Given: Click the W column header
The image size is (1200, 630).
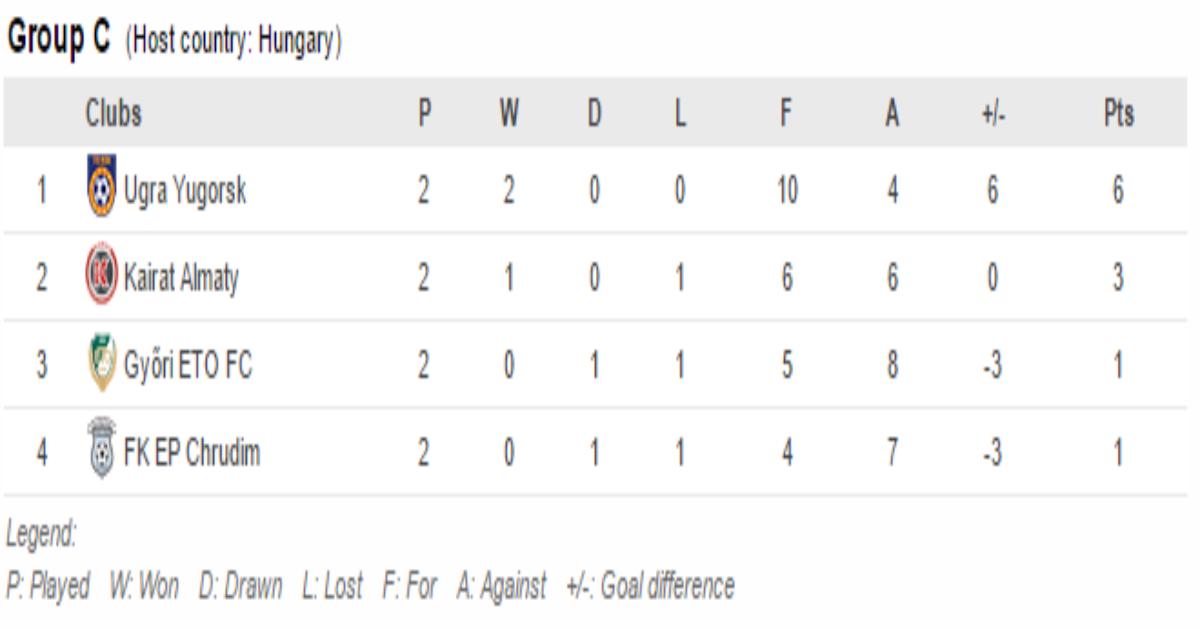Looking at the screenshot, I should [x=509, y=114].
